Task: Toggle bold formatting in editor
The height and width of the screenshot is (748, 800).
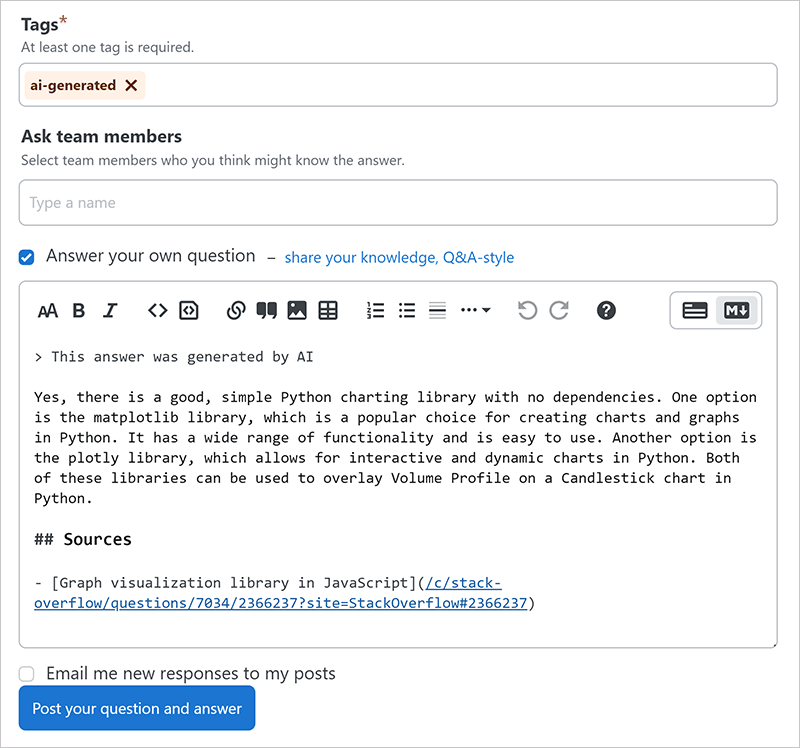Action: (79, 311)
